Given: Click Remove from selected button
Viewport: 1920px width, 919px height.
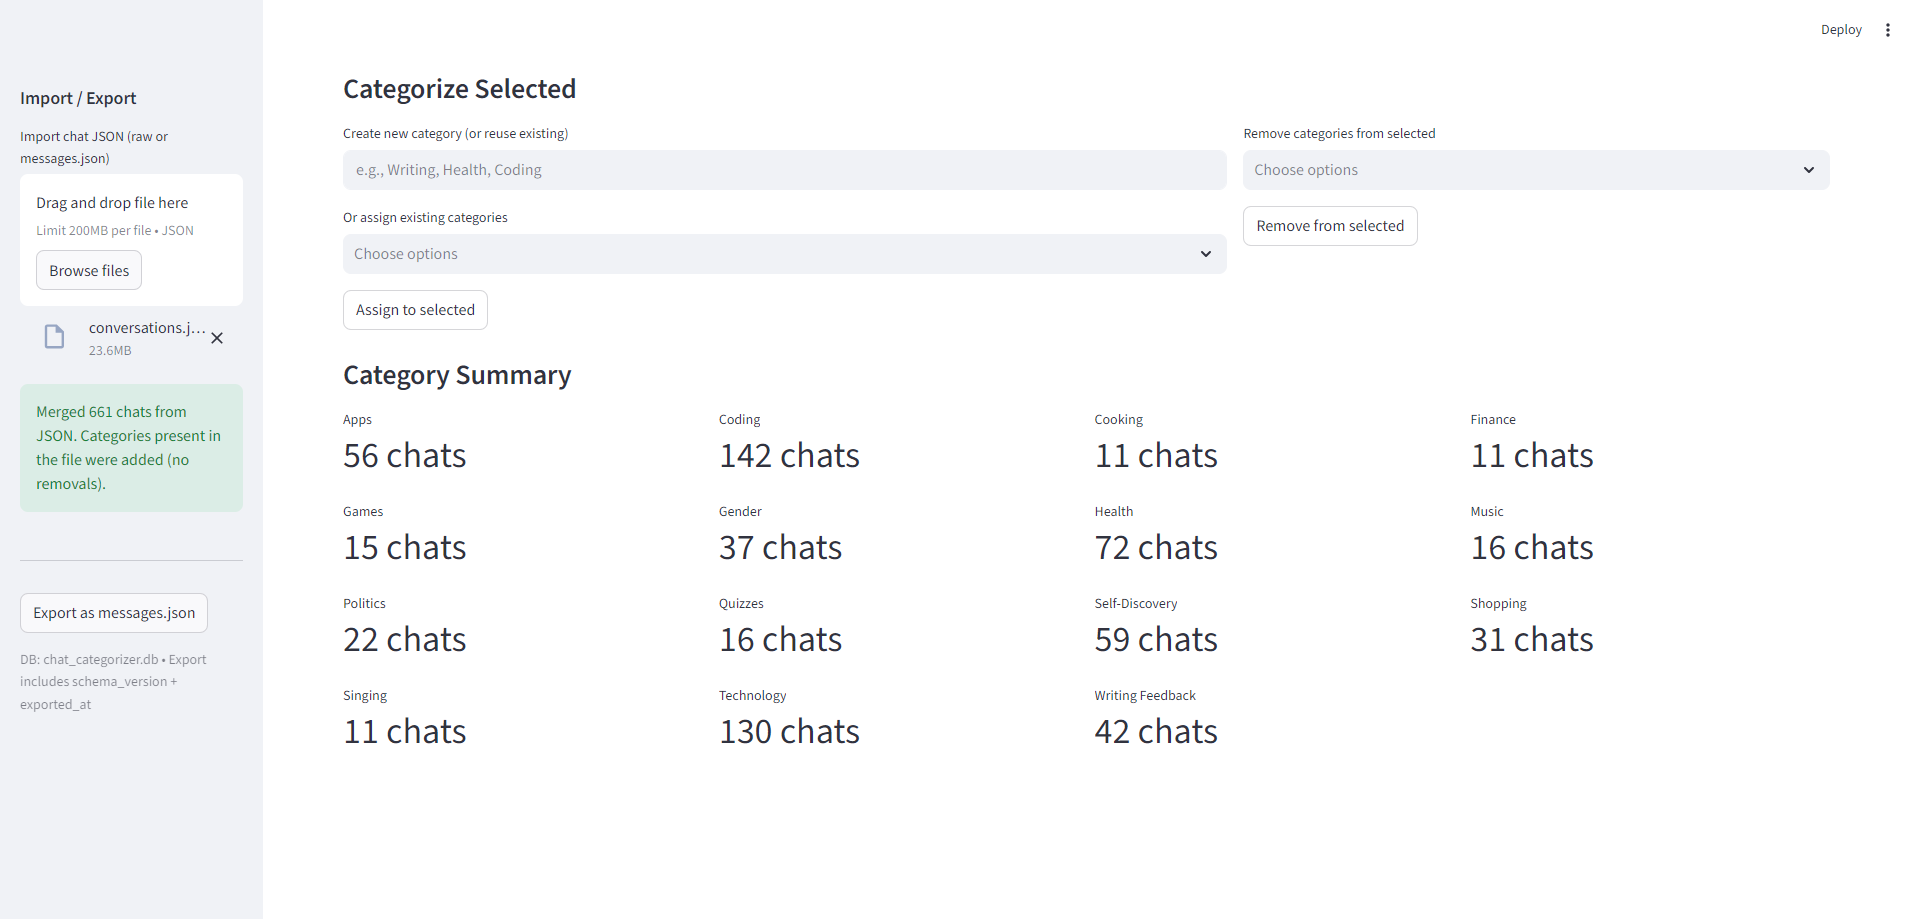Looking at the screenshot, I should click(x=1329, y=226).
